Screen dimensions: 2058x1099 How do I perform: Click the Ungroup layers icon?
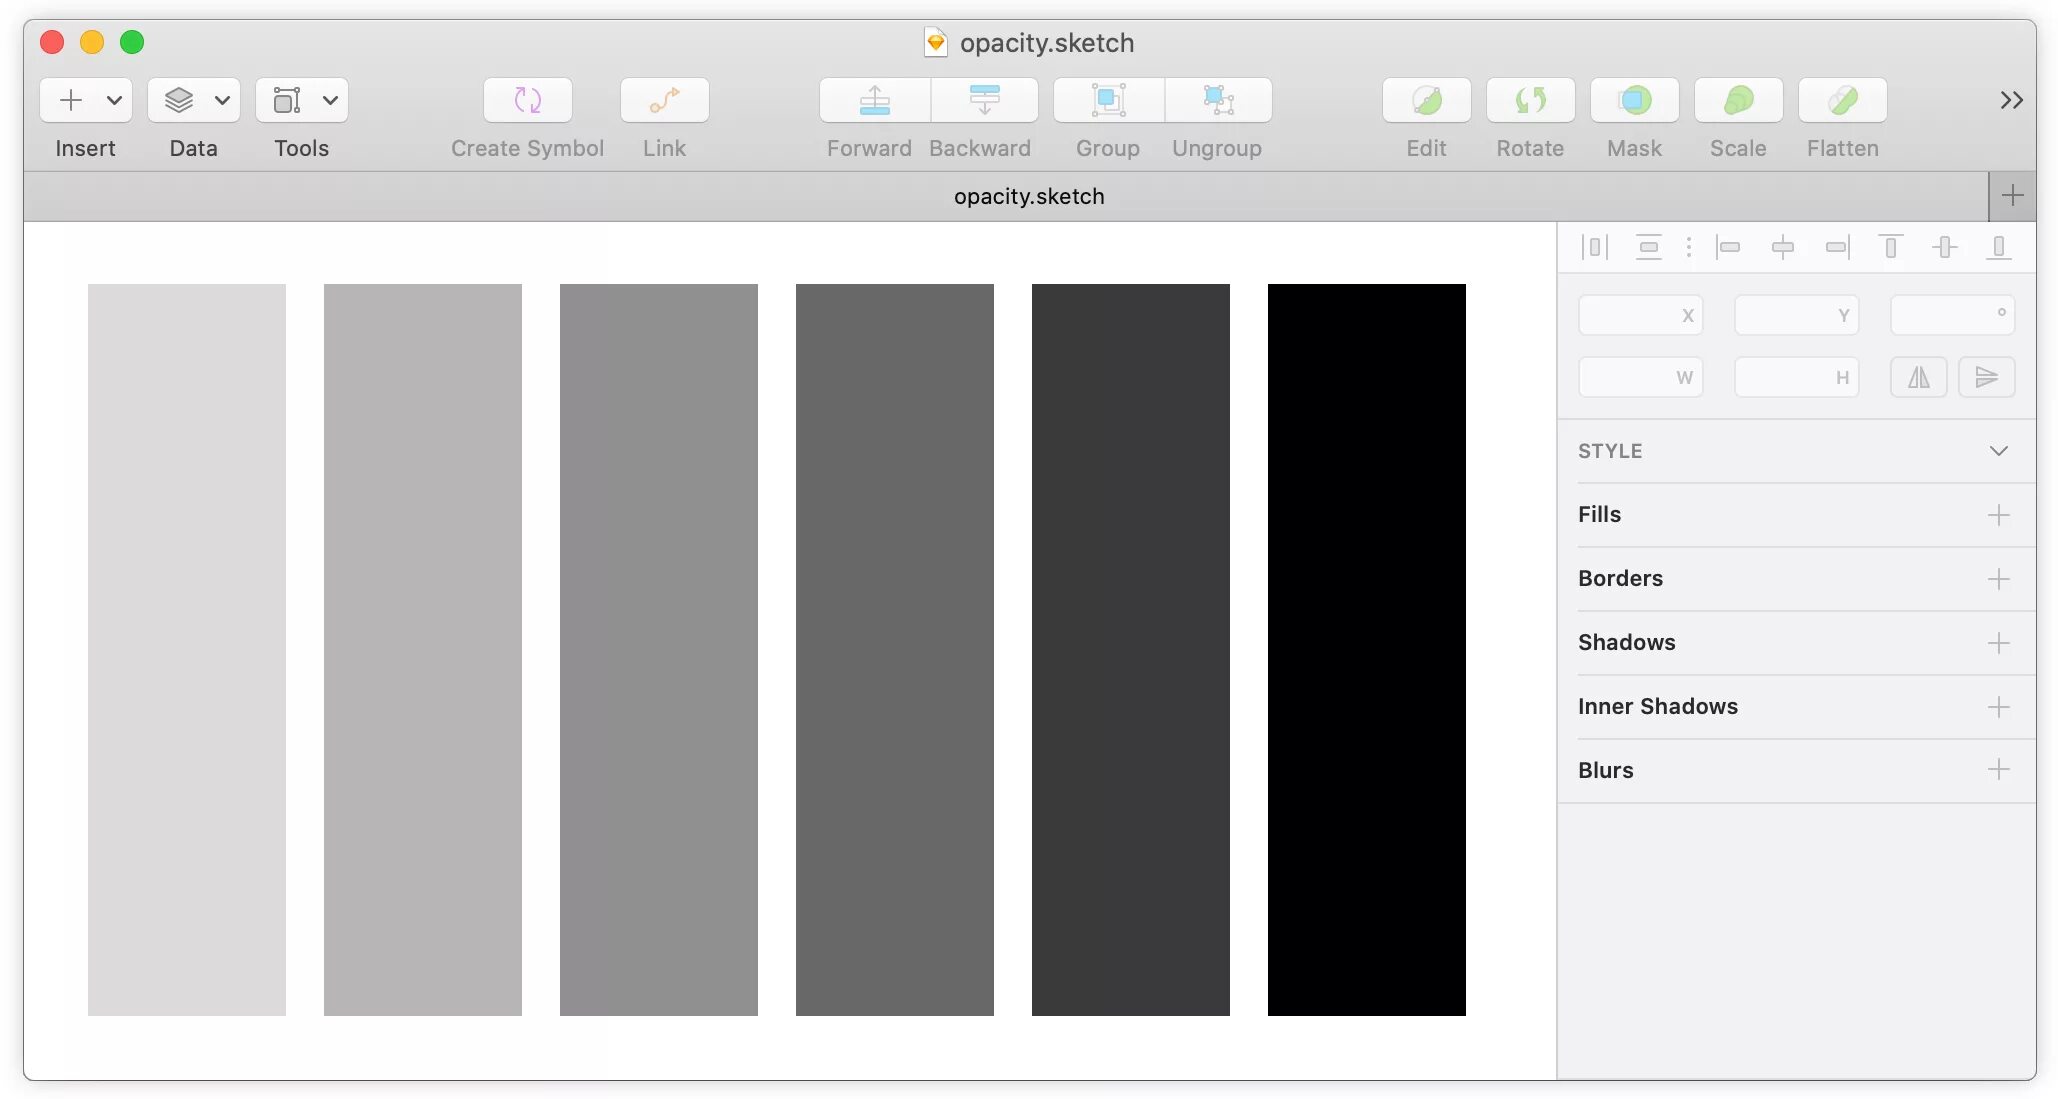pyautogui.click(x=1217, y=100)
